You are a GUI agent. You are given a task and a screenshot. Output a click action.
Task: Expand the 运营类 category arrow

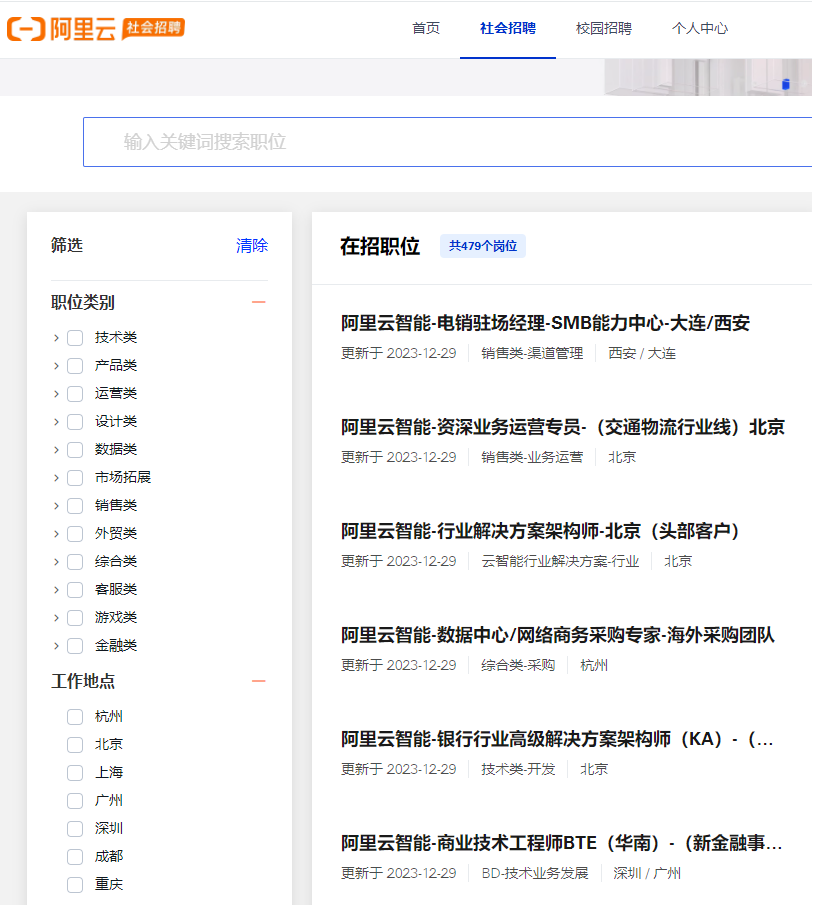(56, 394)
